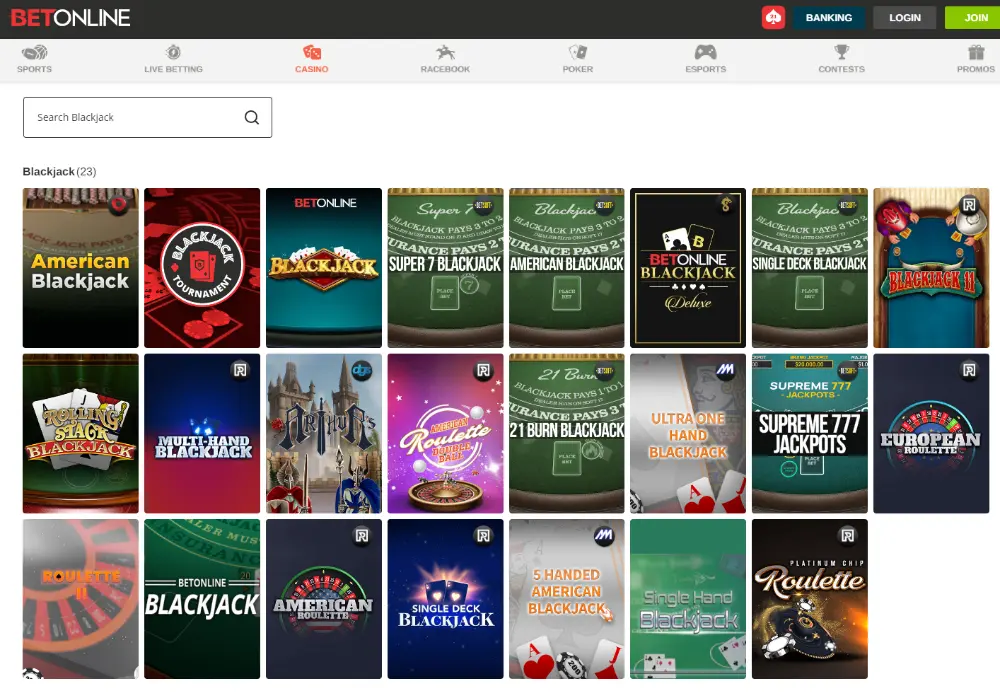Open the Racebook section

click(445, 60)
